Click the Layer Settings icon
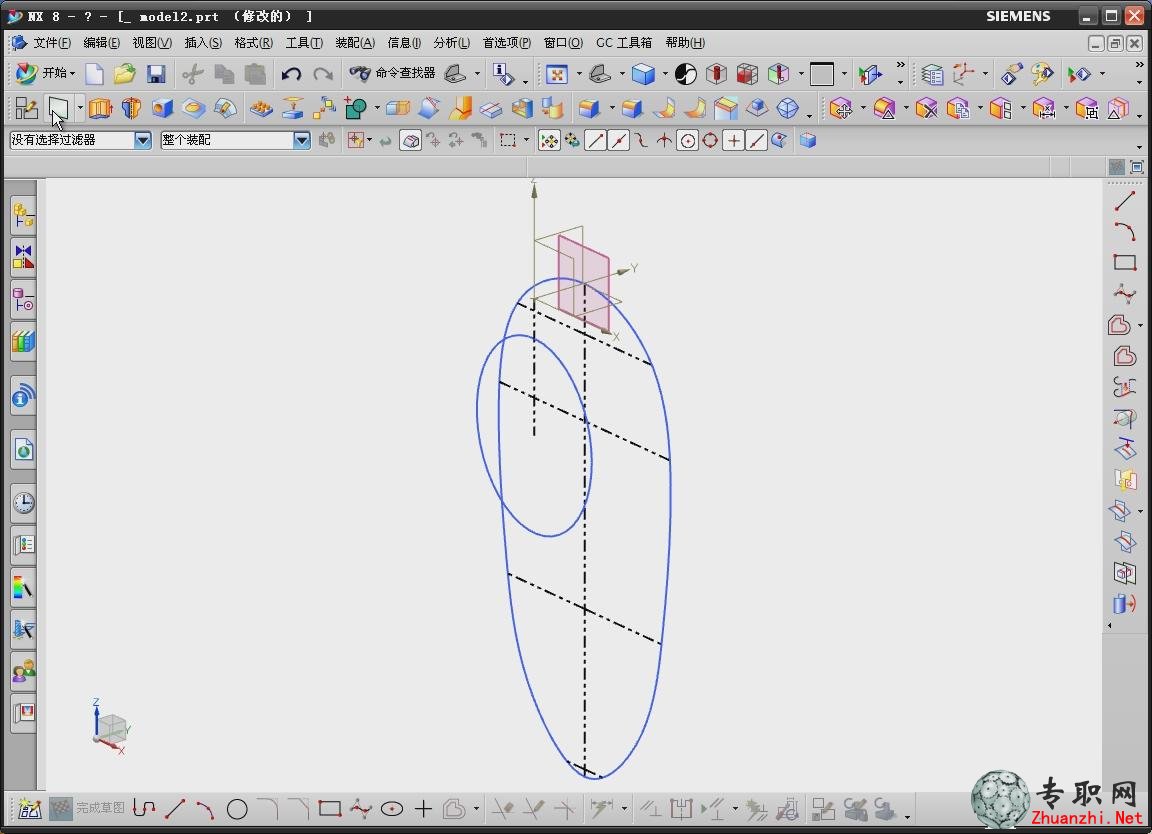The width and height of the screenshot is (1152, 834). point(932,73)
